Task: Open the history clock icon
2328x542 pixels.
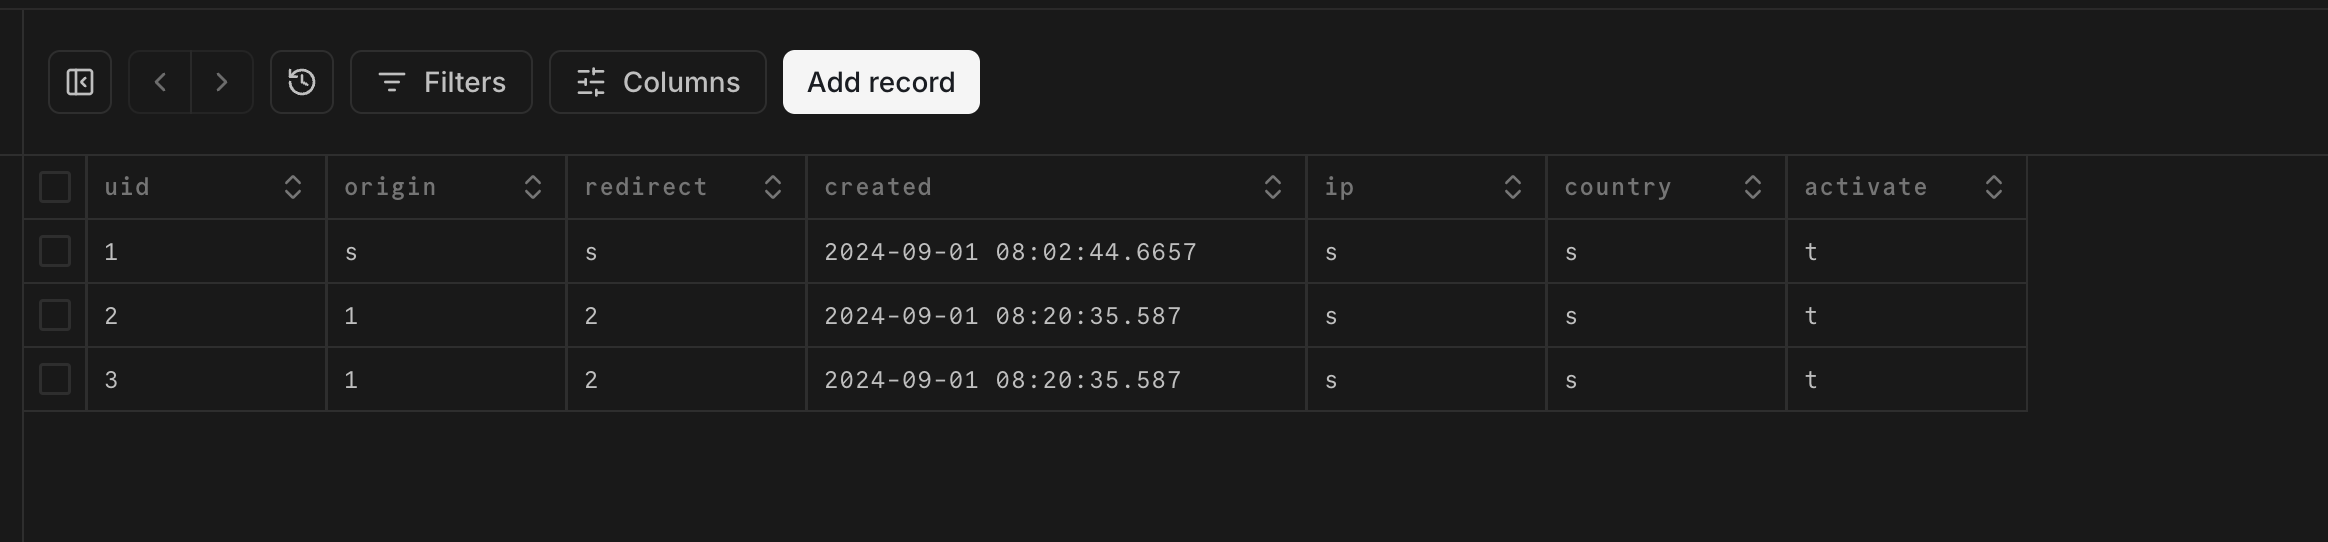Action: click(x=302, y=82)
